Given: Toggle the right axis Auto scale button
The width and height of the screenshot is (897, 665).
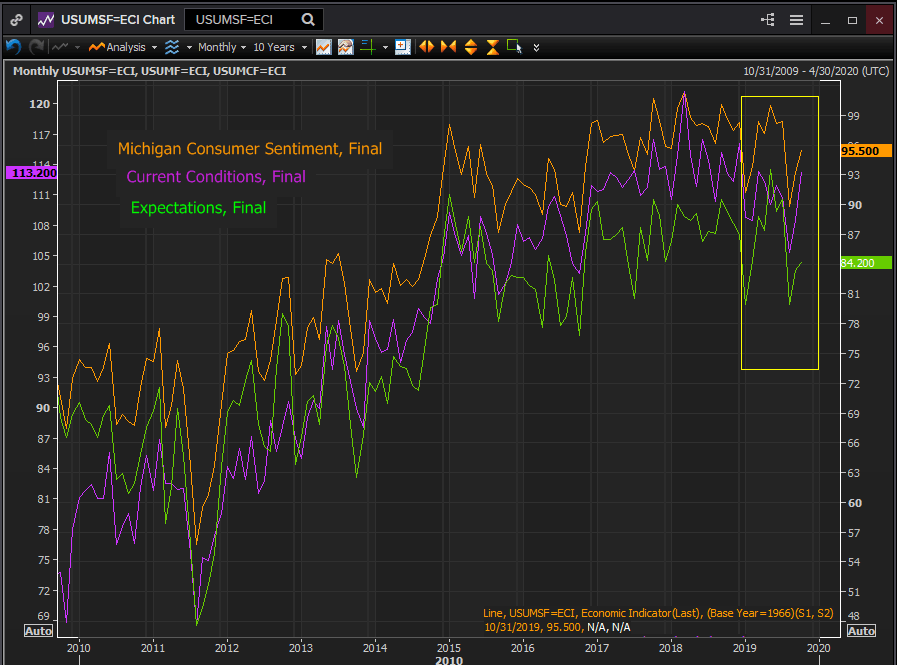Looking at the screenshot, I should coord(861,631).
